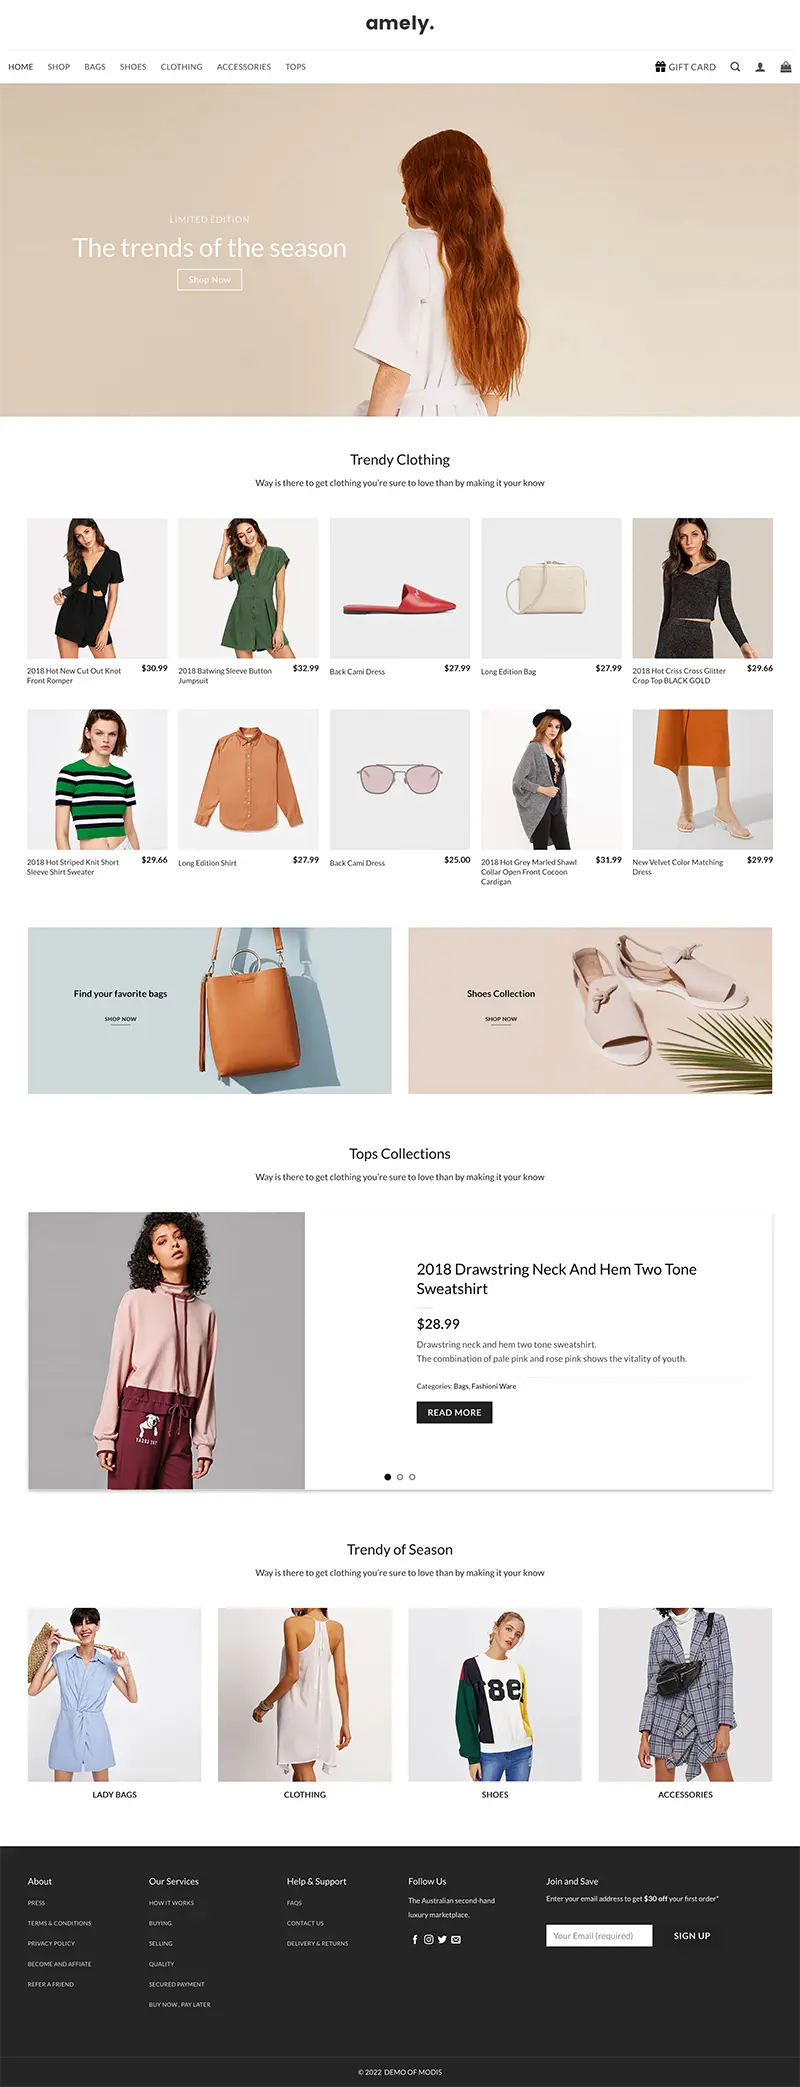The width and height of the screenshot is (800, 2087).
Task: Open the Shop menu item
Action: point(59,67)
